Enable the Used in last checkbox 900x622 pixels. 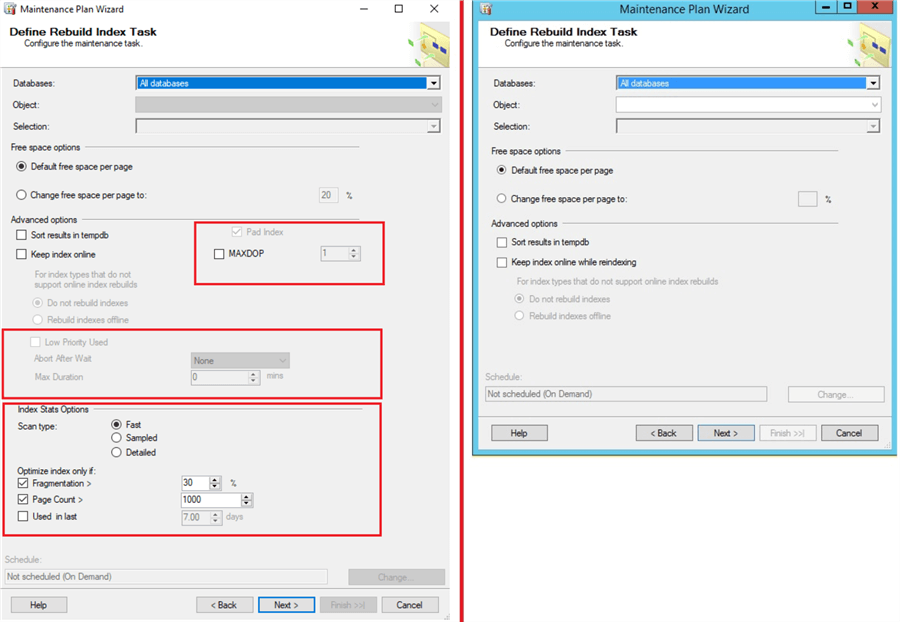(23, 516)
